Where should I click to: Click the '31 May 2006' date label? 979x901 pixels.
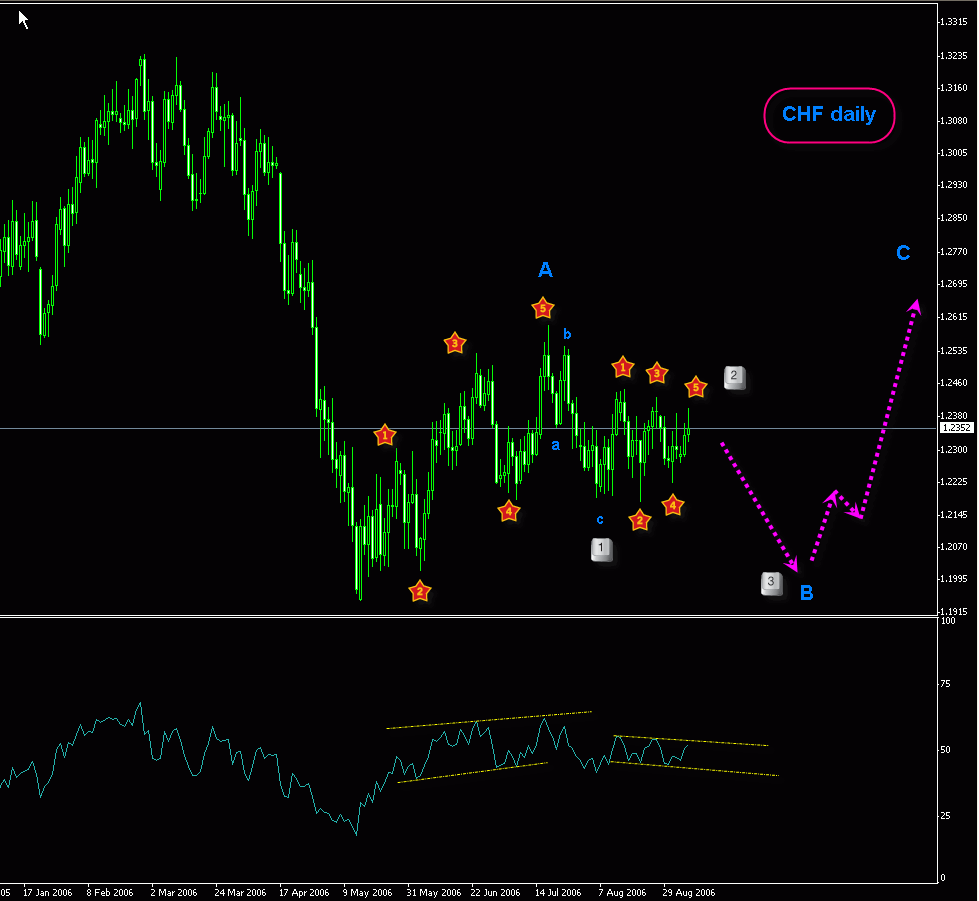434,892
